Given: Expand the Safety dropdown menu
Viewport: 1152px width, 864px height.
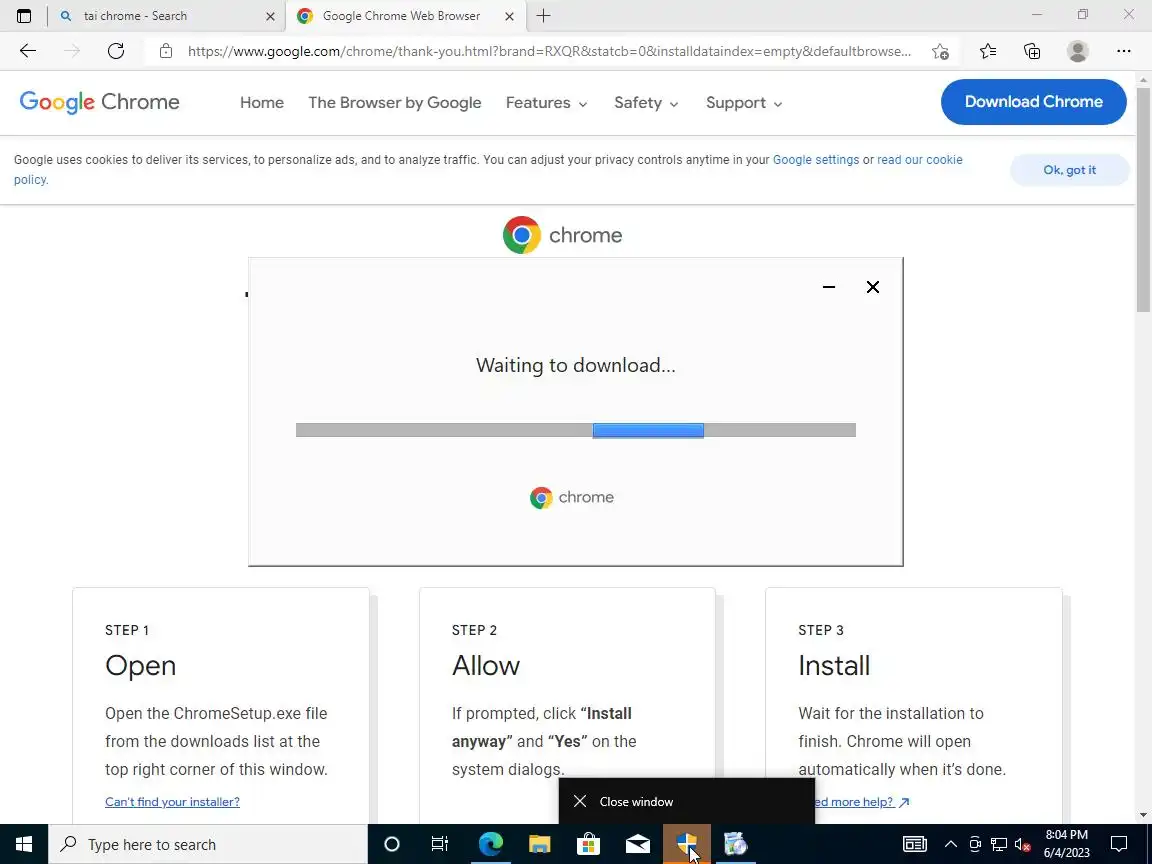Looking at the screenshot, I should tap(646, 103).
